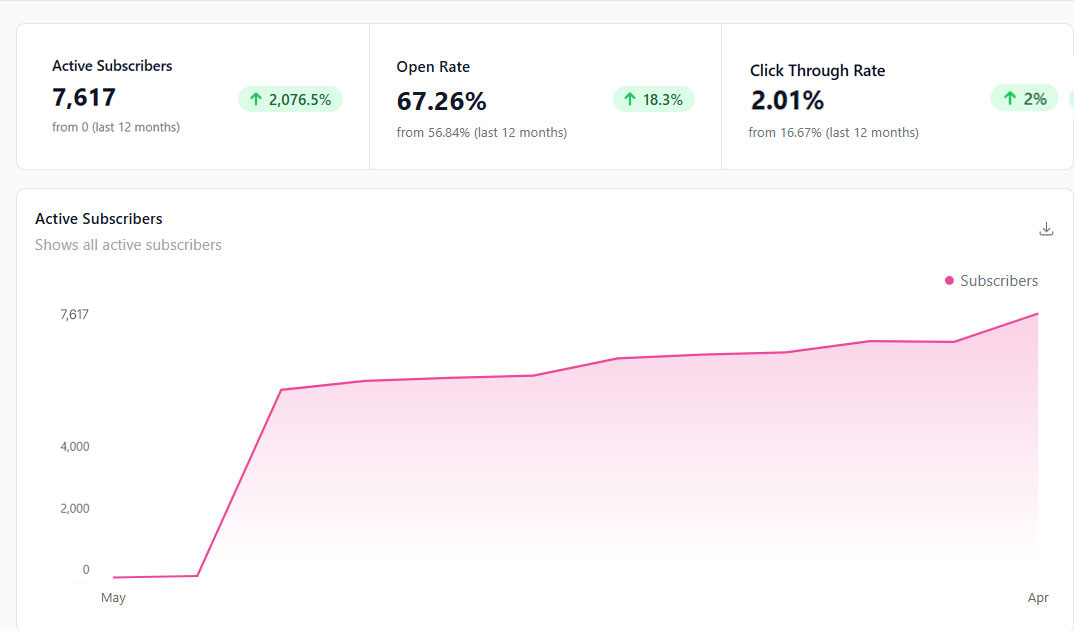
Task: Open the Active Subscribers stat card title
Action: tap(112, 66)
